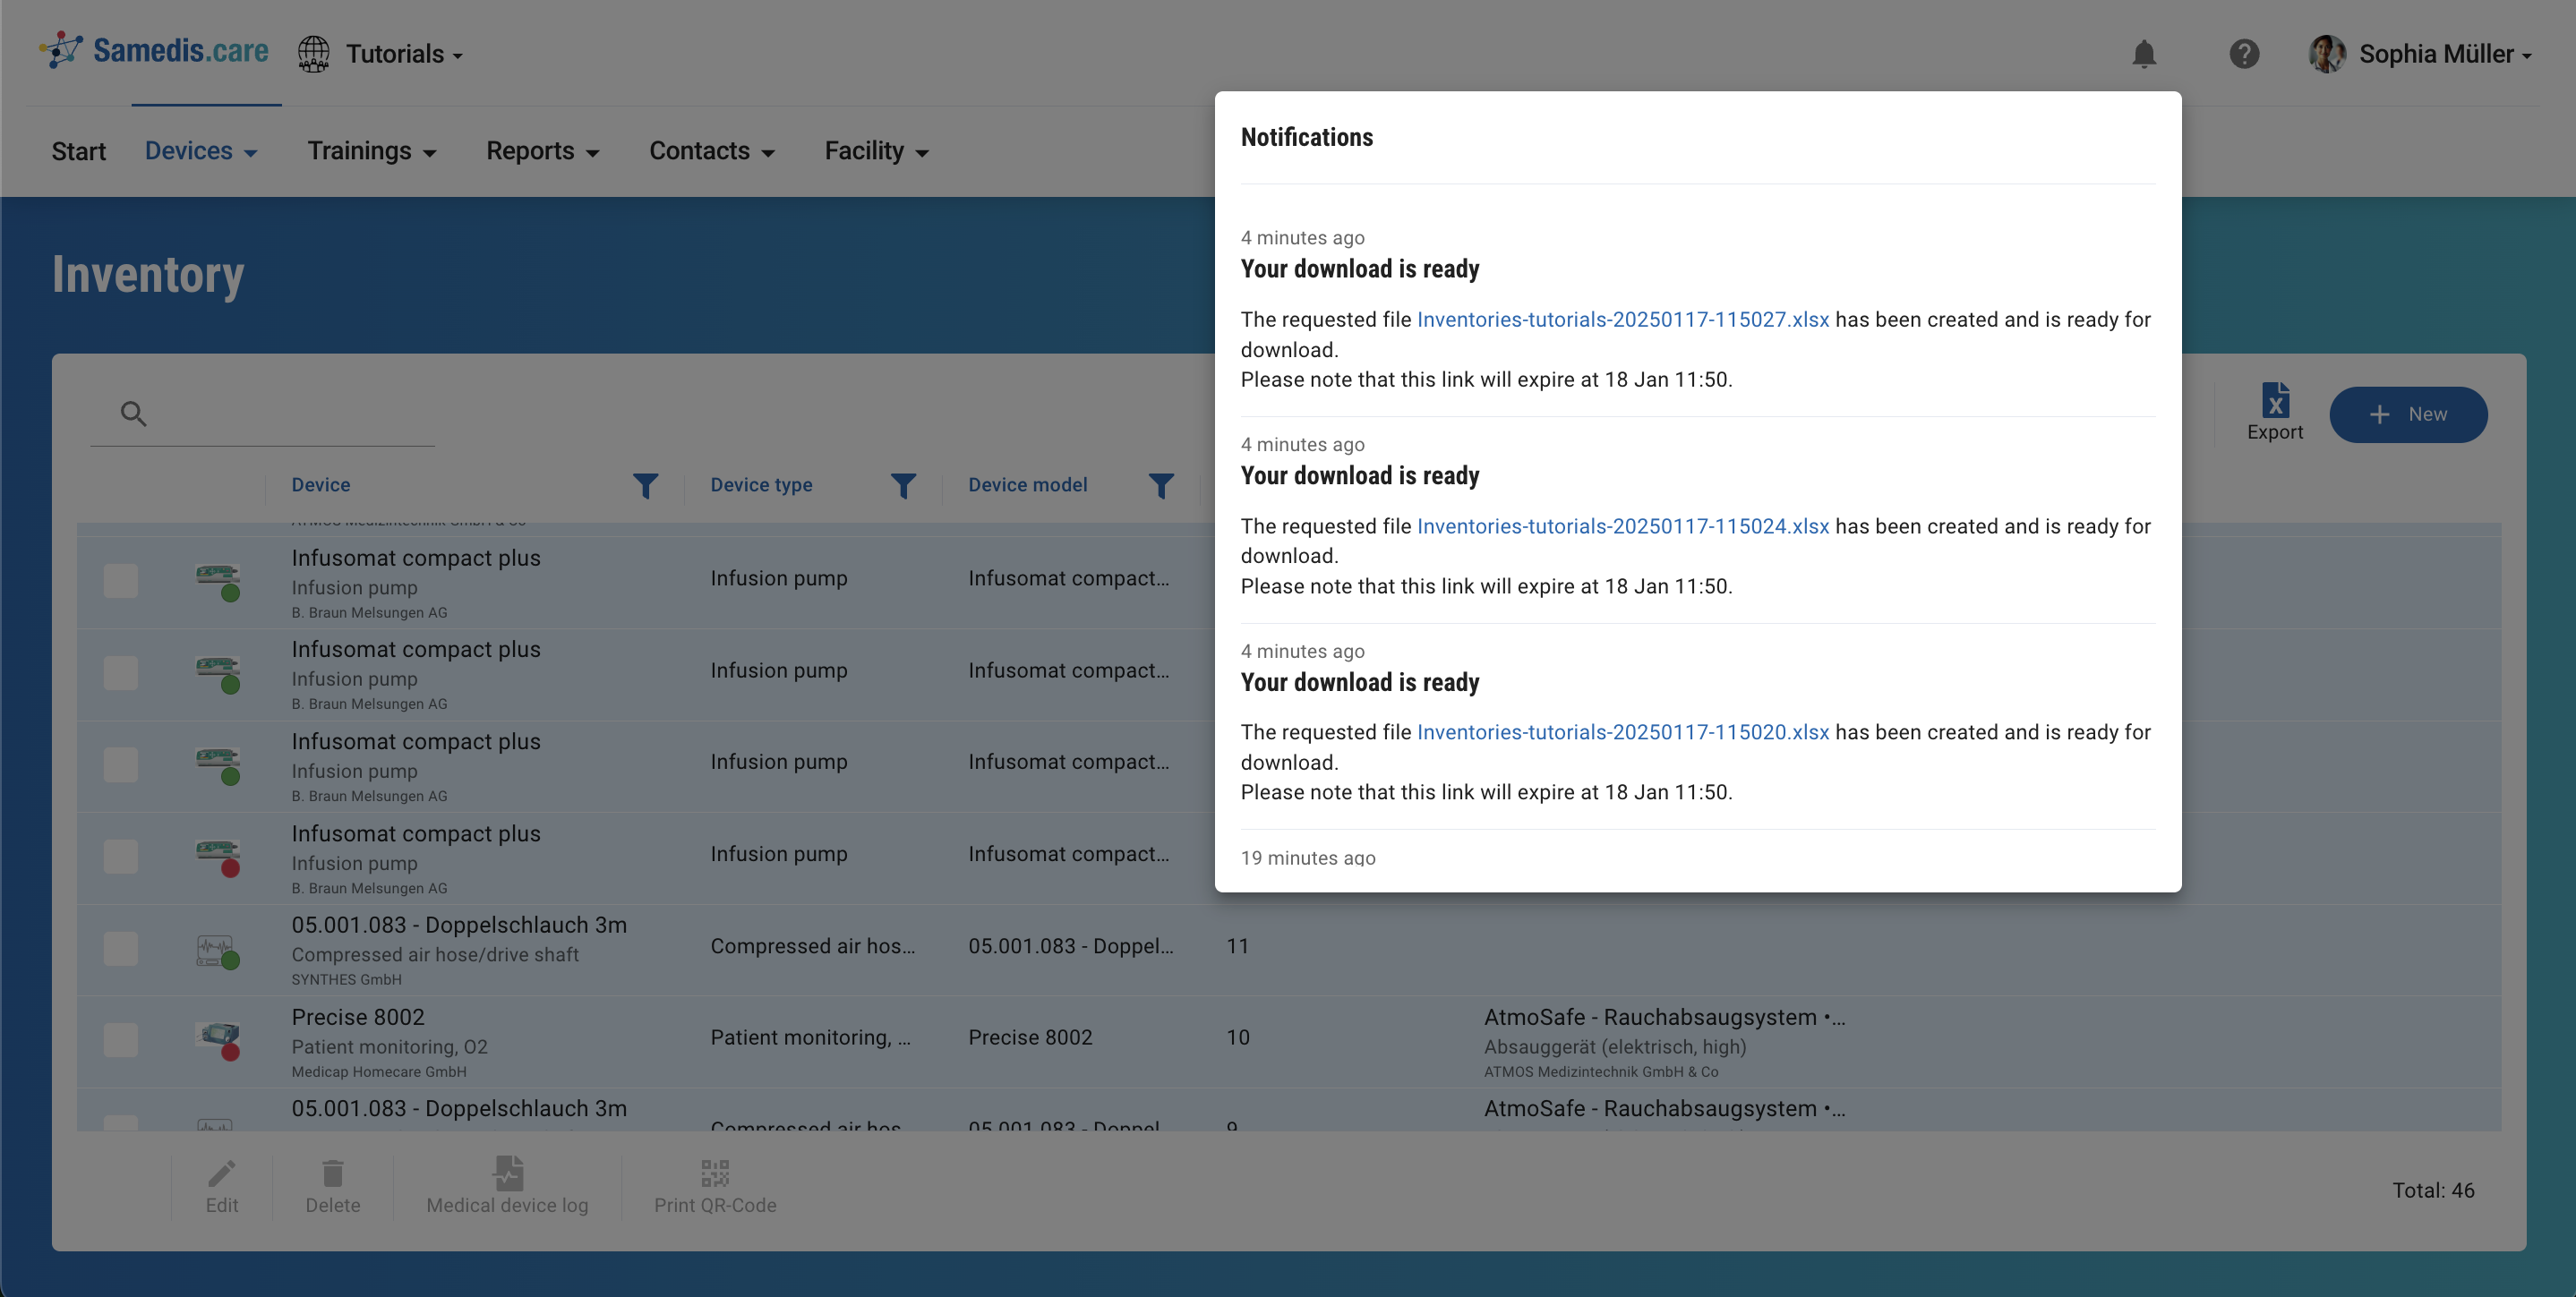Screen dimensions: 2576x1297
Task: Tick the Doppelschlauch 3m row 11 checkbox
Action: 121,948
